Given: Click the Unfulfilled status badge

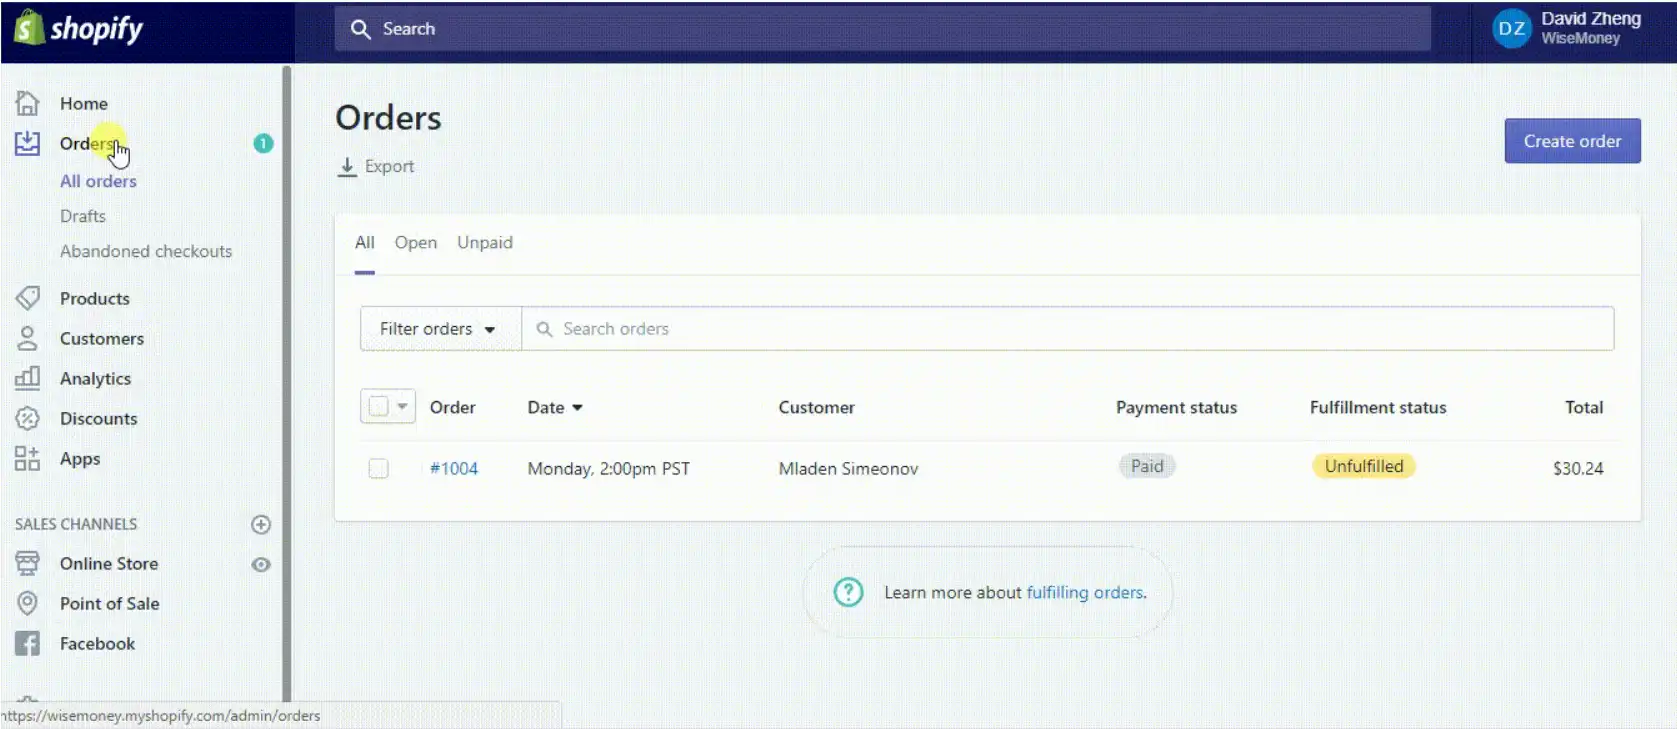Looking at the screenshot, I should tap(1364, 466).
